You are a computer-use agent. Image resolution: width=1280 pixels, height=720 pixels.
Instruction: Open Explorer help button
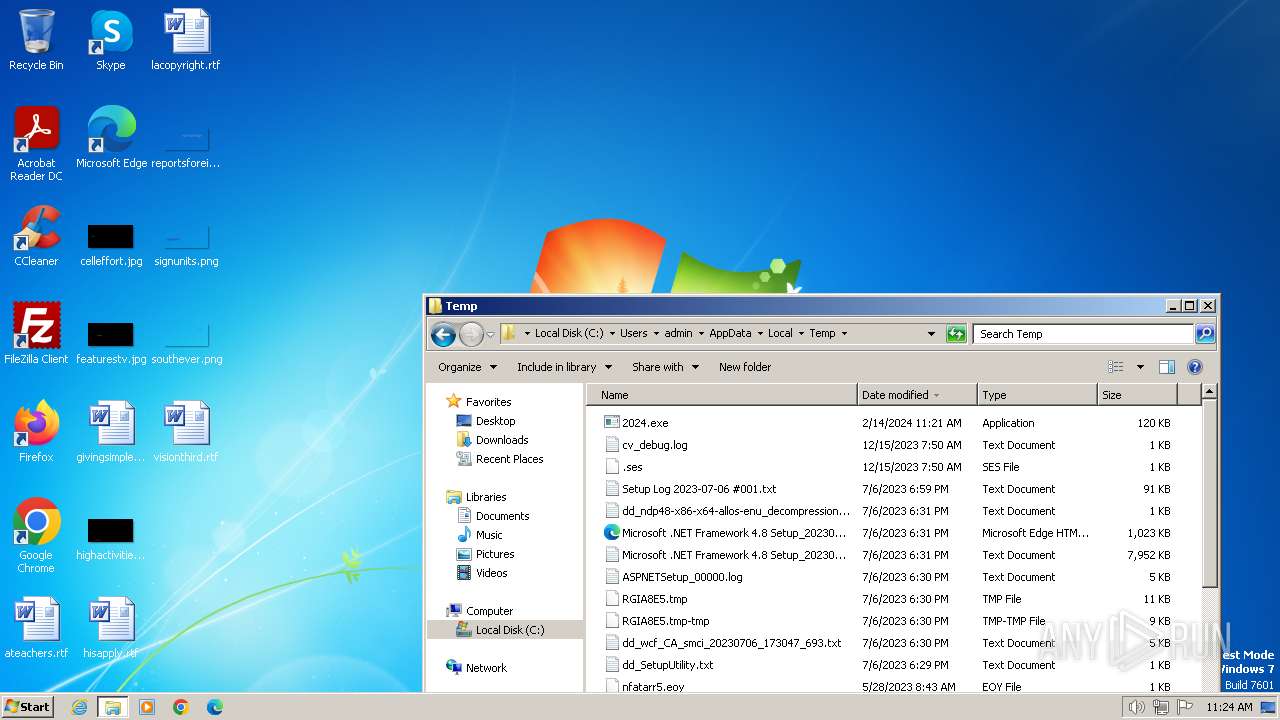tap(1194, 367)
